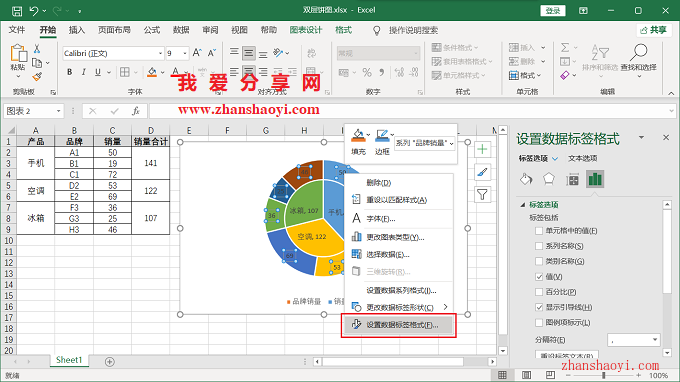Open the number format dropdown
The image size is (680, 382).
[x=415, y=53]
